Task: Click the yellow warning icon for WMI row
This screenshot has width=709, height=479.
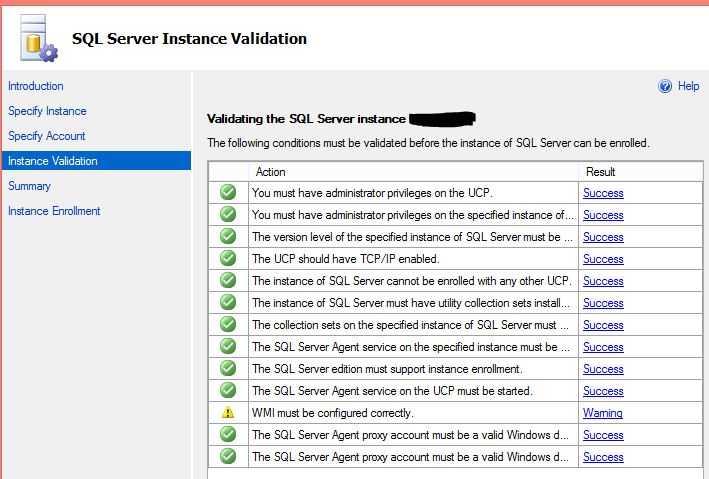Action: (228, 413)
